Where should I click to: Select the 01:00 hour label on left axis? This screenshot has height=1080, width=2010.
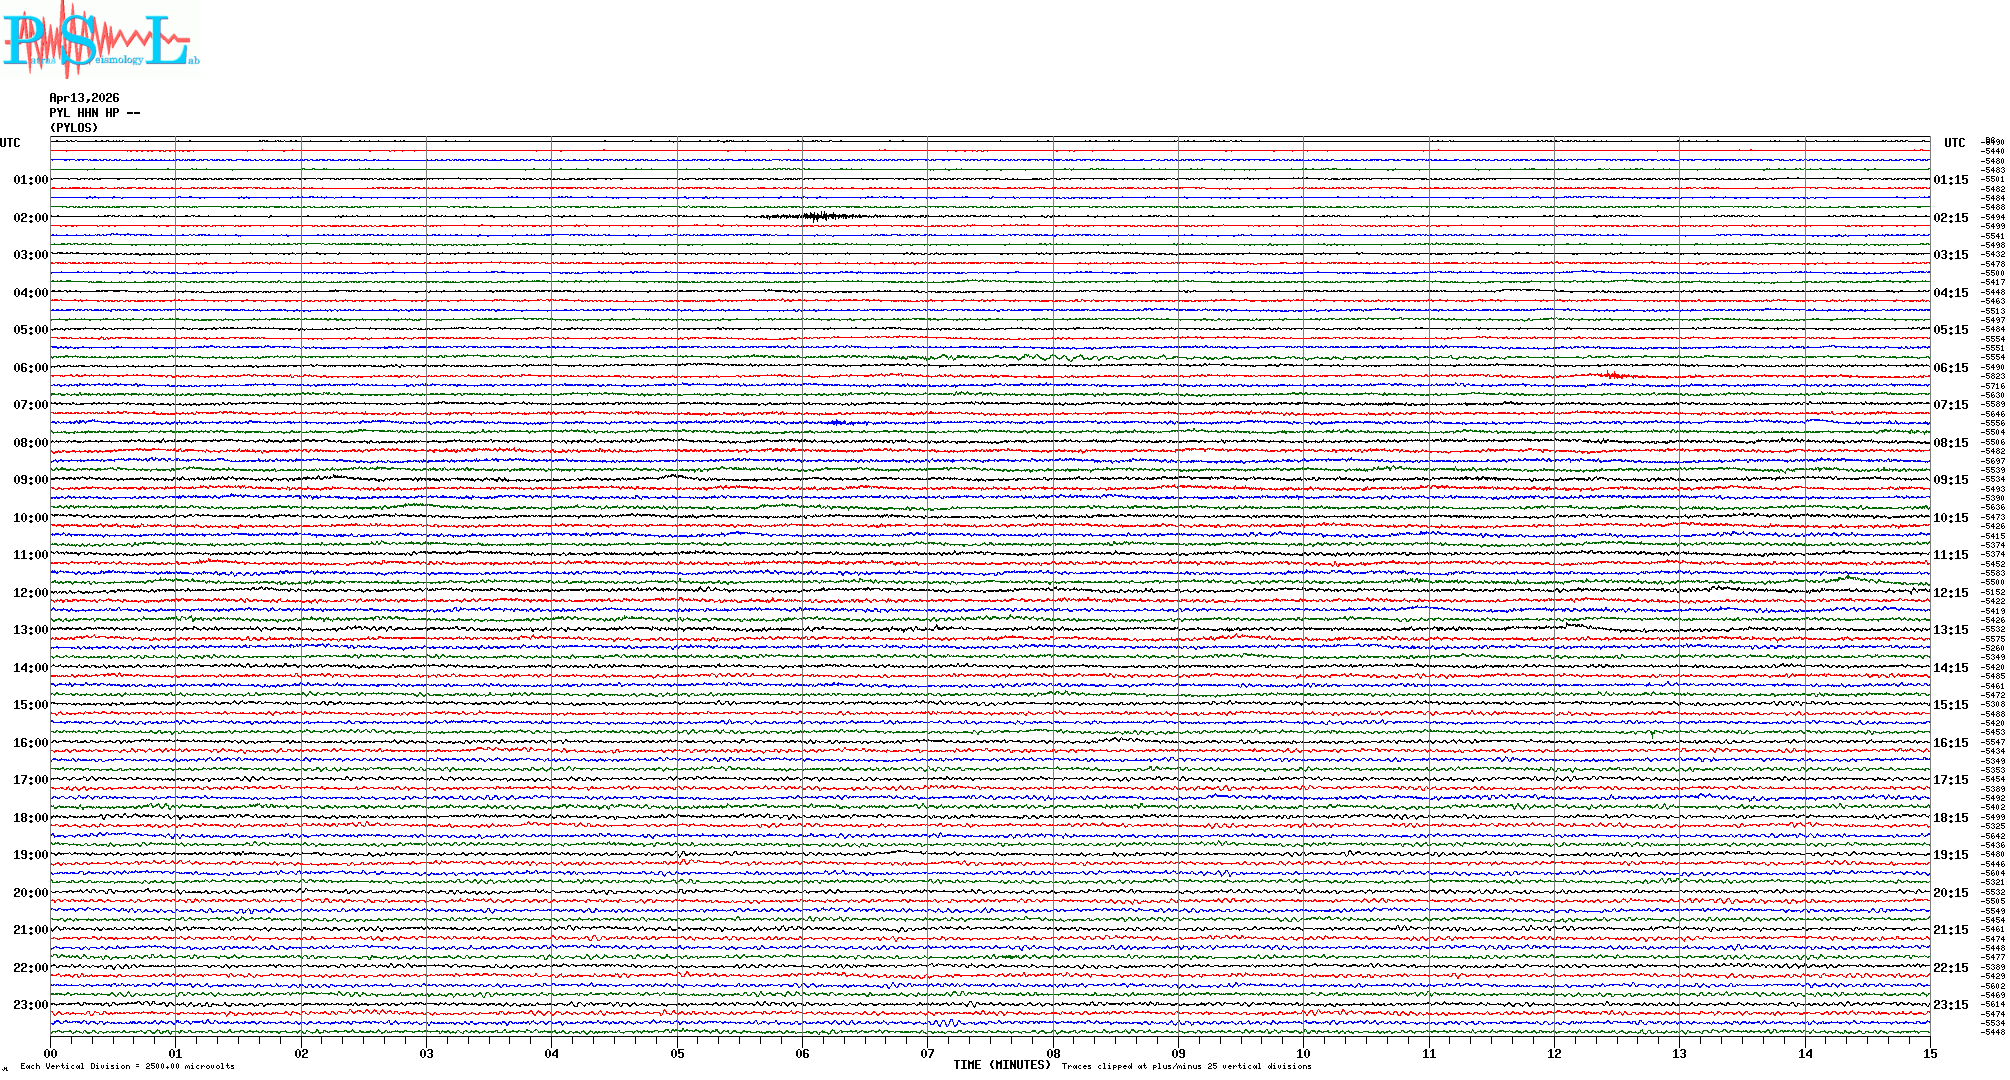(x=30, y=180)
